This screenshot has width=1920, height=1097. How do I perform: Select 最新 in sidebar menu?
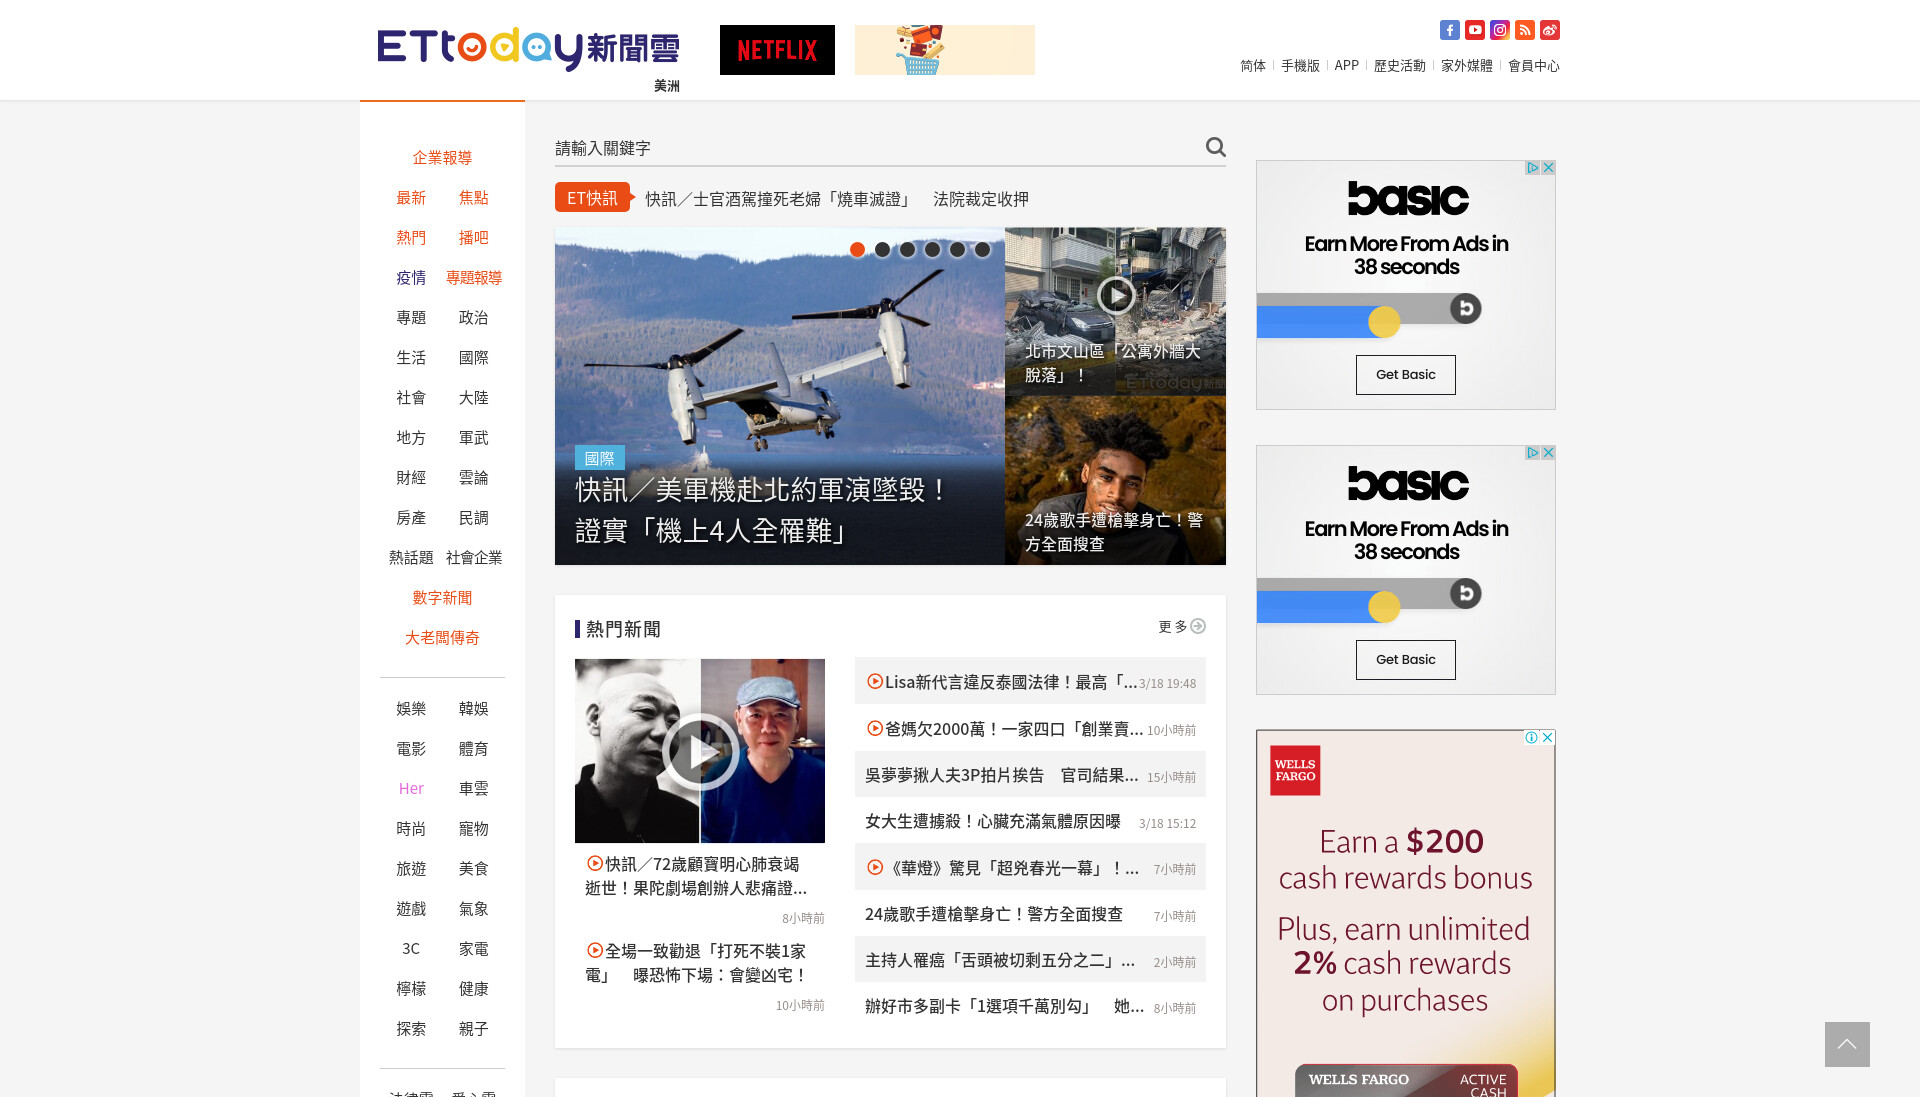[411, 198]
